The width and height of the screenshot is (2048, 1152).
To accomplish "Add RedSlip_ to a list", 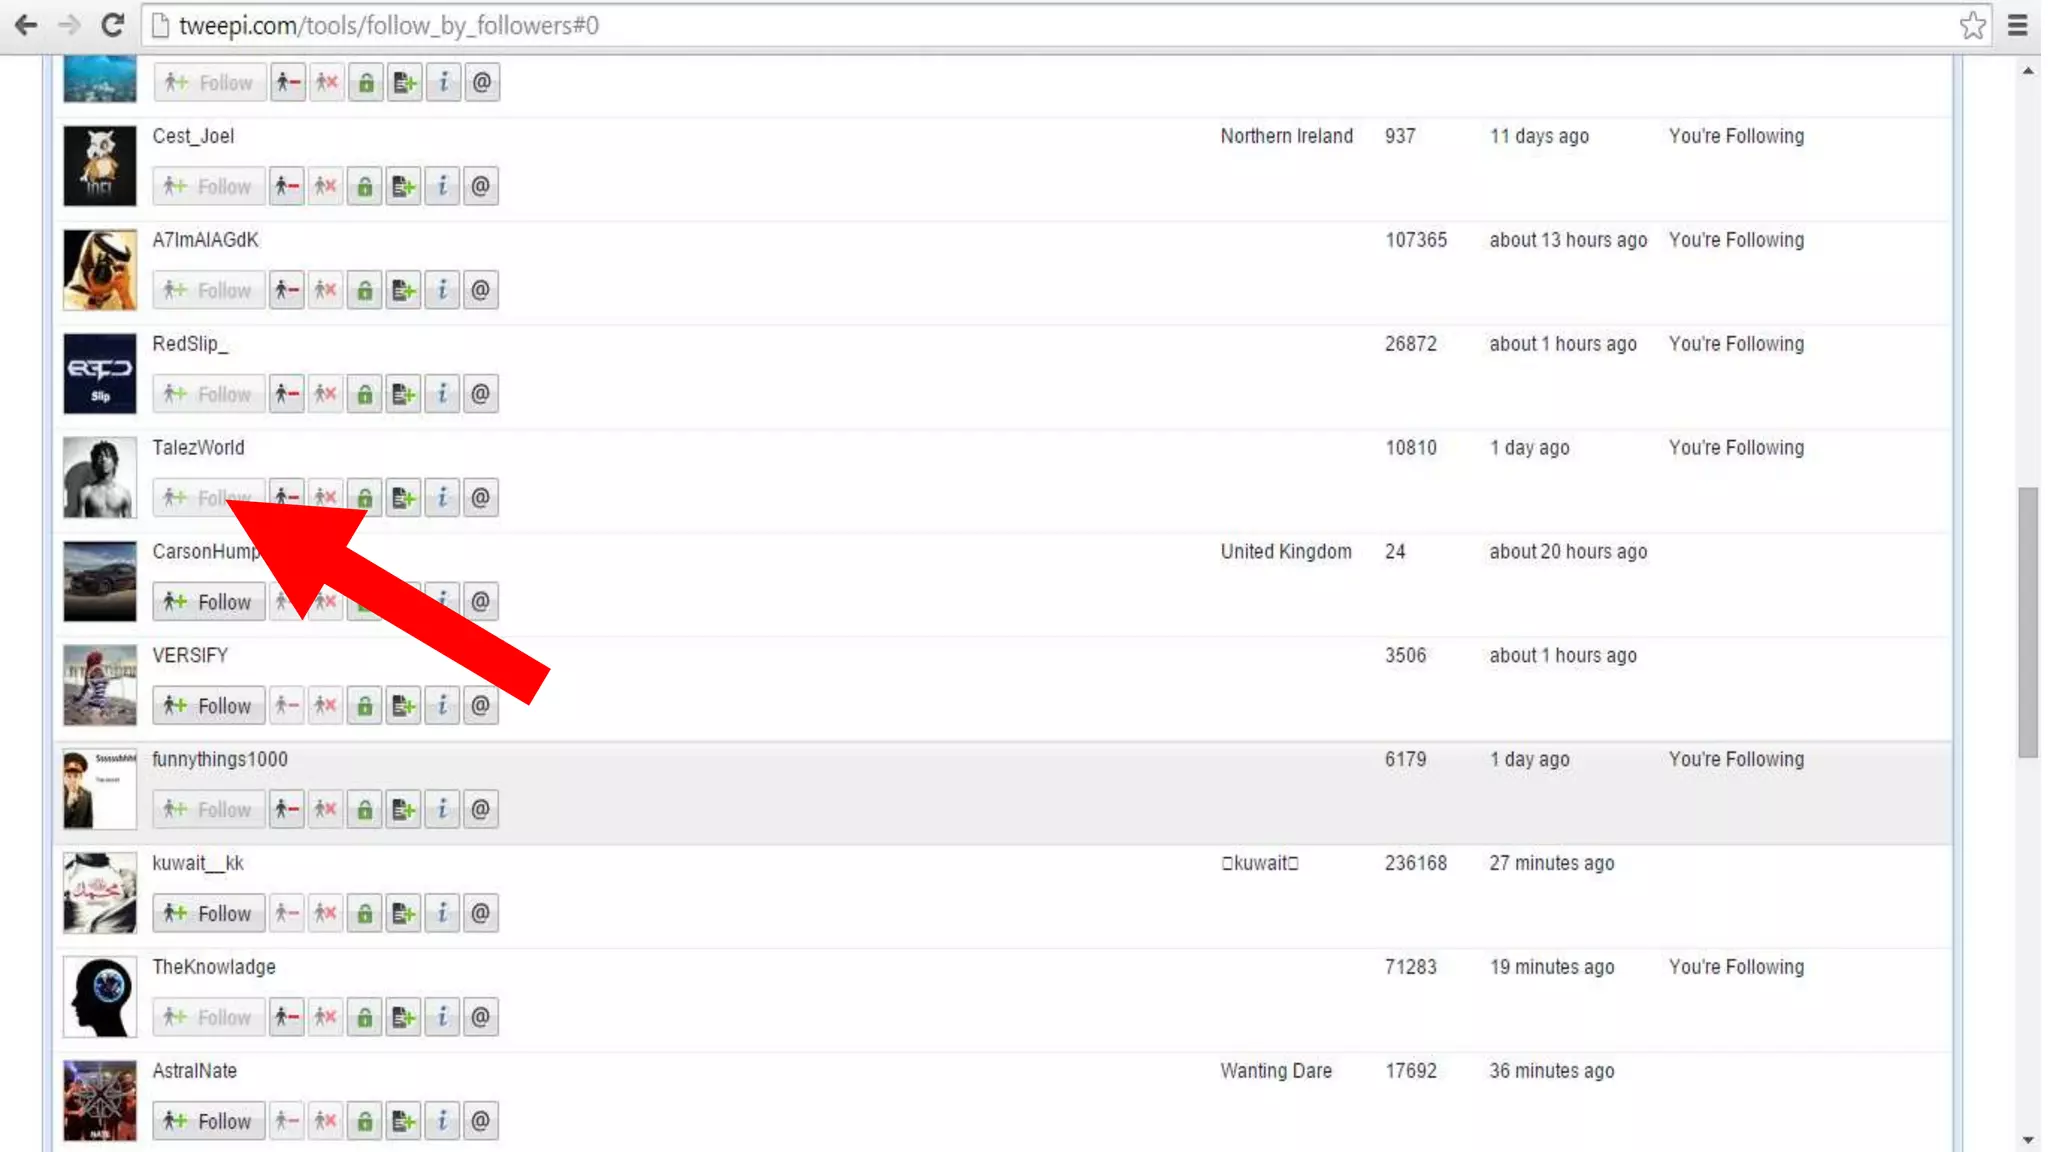I will pyautogui.click(x=403, y=394).
